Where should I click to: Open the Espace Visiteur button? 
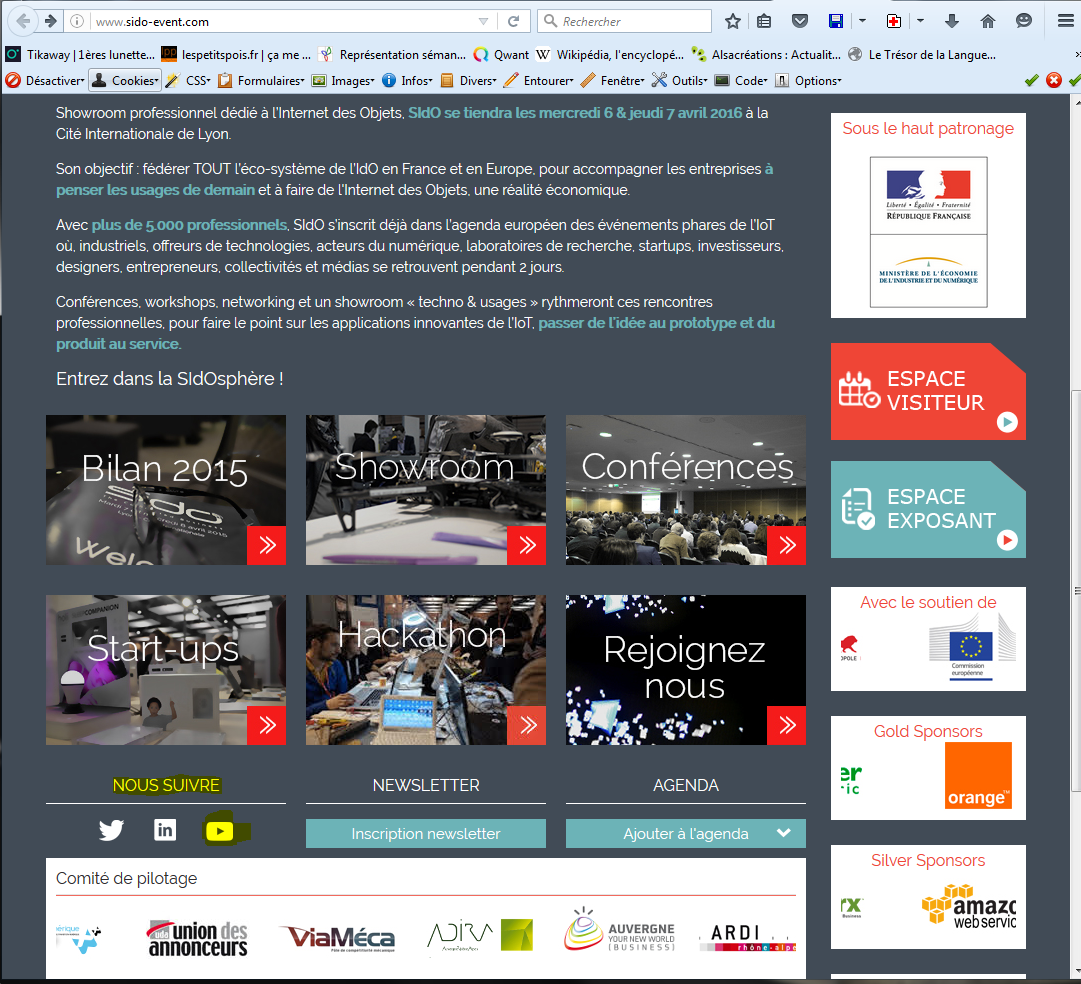click(927, 391)
